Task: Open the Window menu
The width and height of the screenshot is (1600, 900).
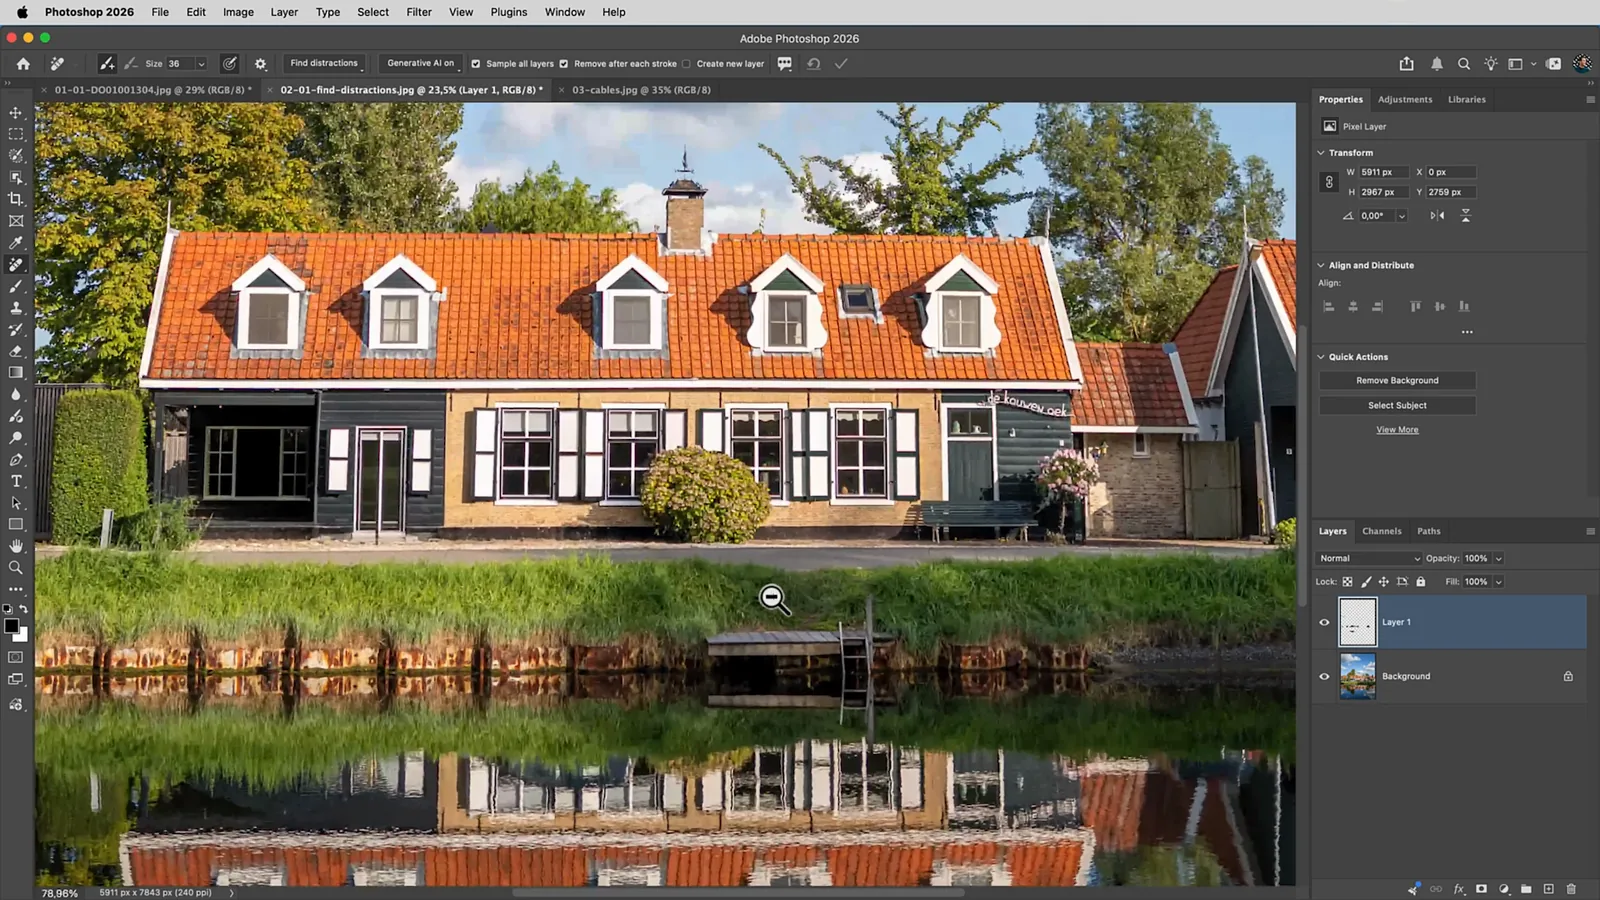Action: pos(565,12)
